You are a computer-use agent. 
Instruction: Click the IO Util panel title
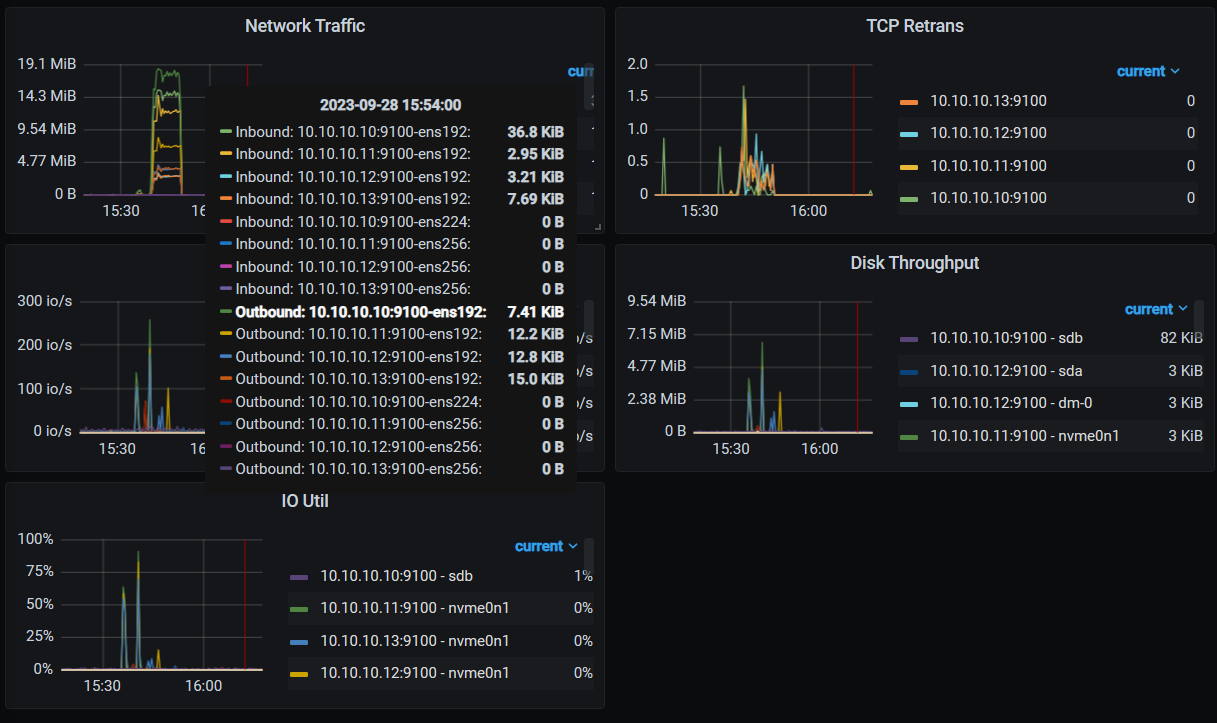pos(305,501)
